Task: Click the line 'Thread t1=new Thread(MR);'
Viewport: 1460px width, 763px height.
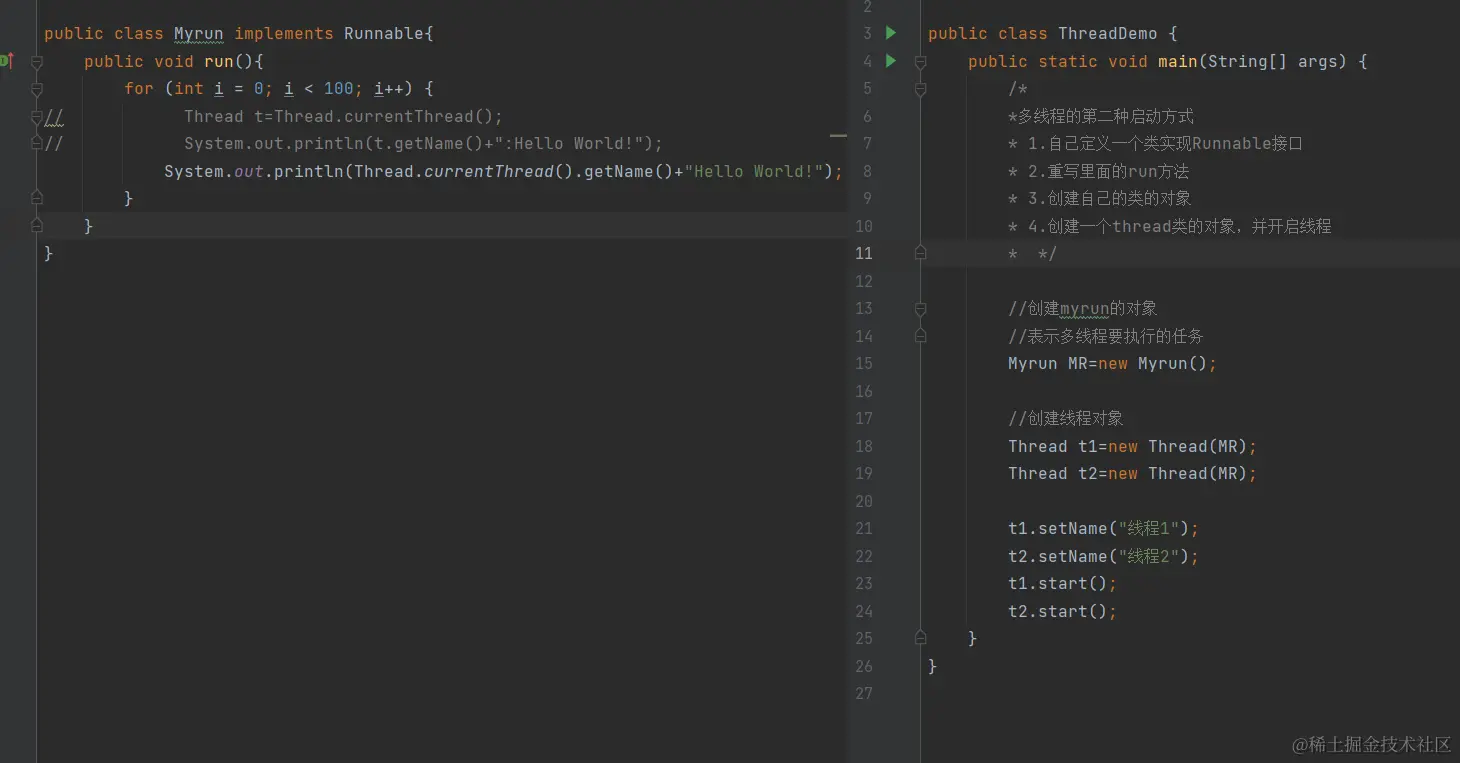Action: [x=1133, y=446]
